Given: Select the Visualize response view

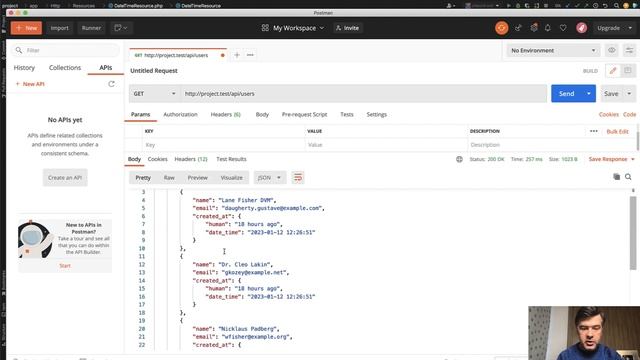Looking at the screenshot, I should click(231, 178).
